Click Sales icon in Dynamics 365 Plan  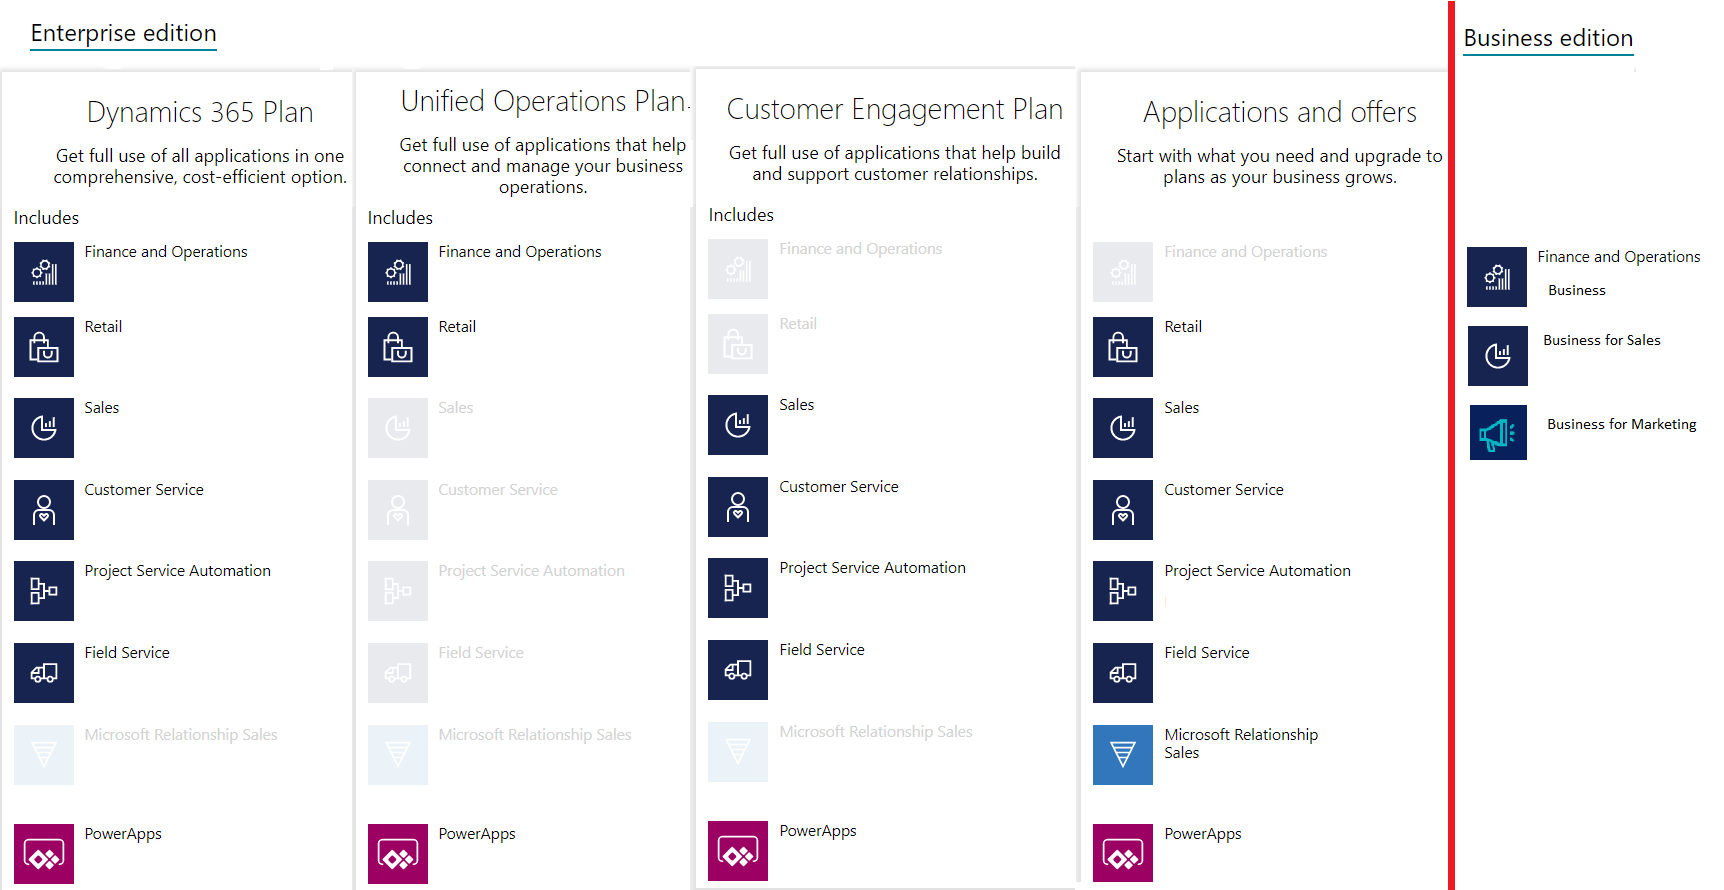(x=44, y=428)
